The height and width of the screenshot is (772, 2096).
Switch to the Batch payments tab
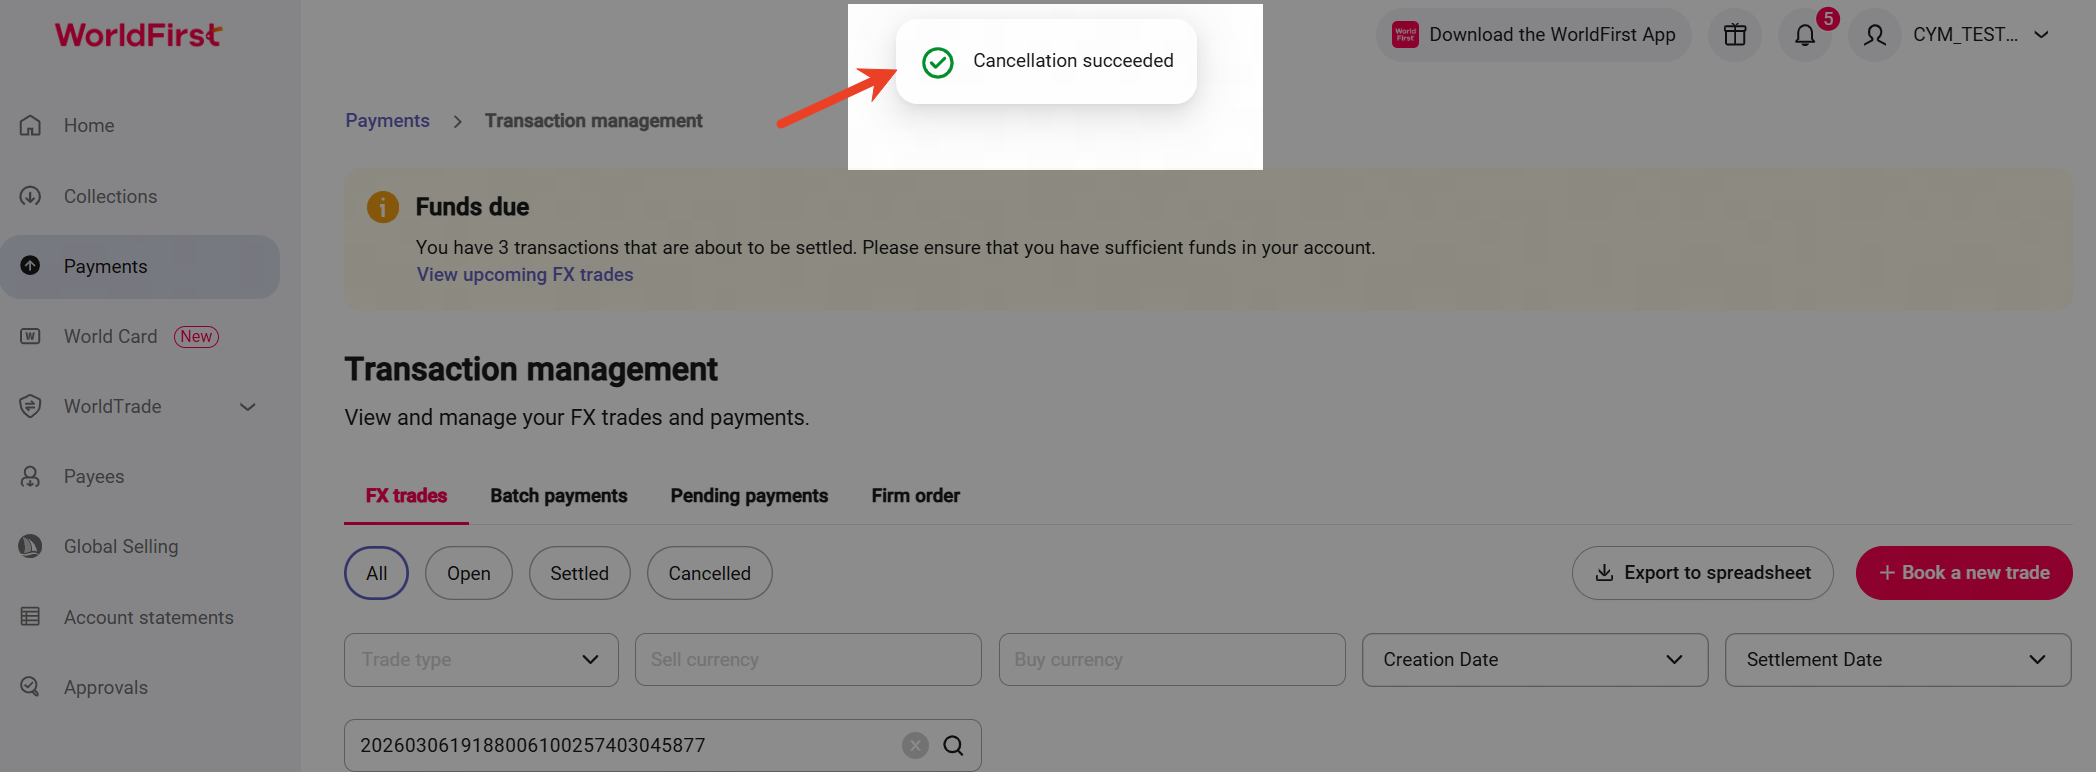click(x=558, y=496)
